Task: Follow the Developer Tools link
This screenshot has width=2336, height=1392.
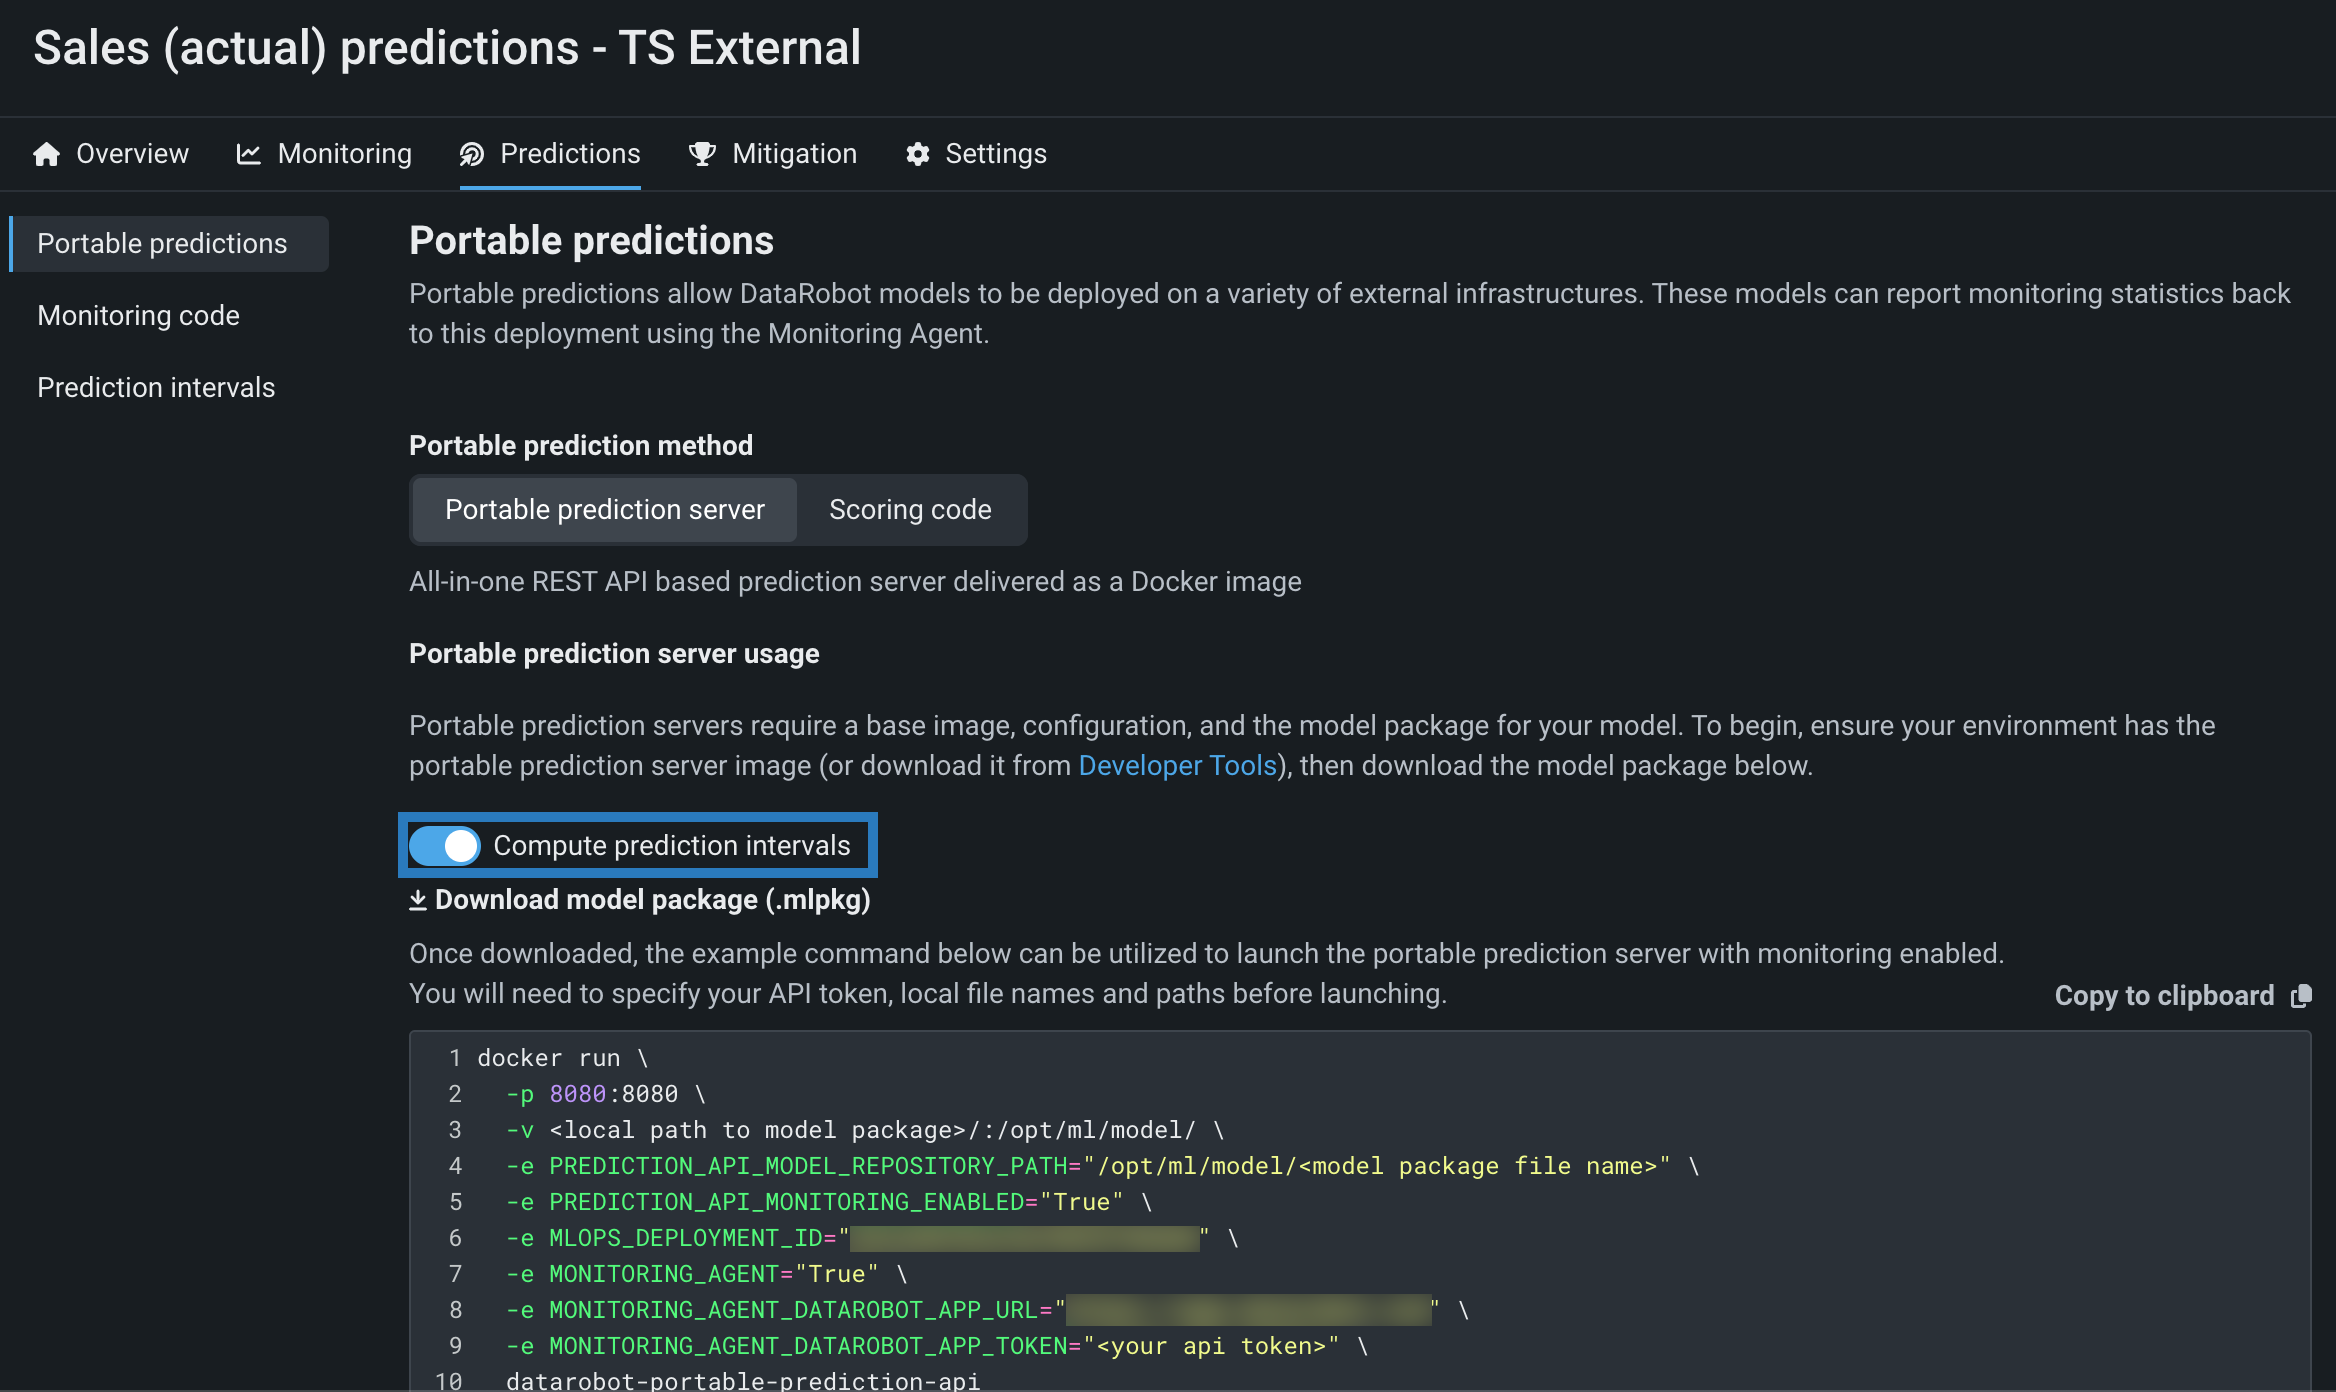Action: tap(1177, 766)
